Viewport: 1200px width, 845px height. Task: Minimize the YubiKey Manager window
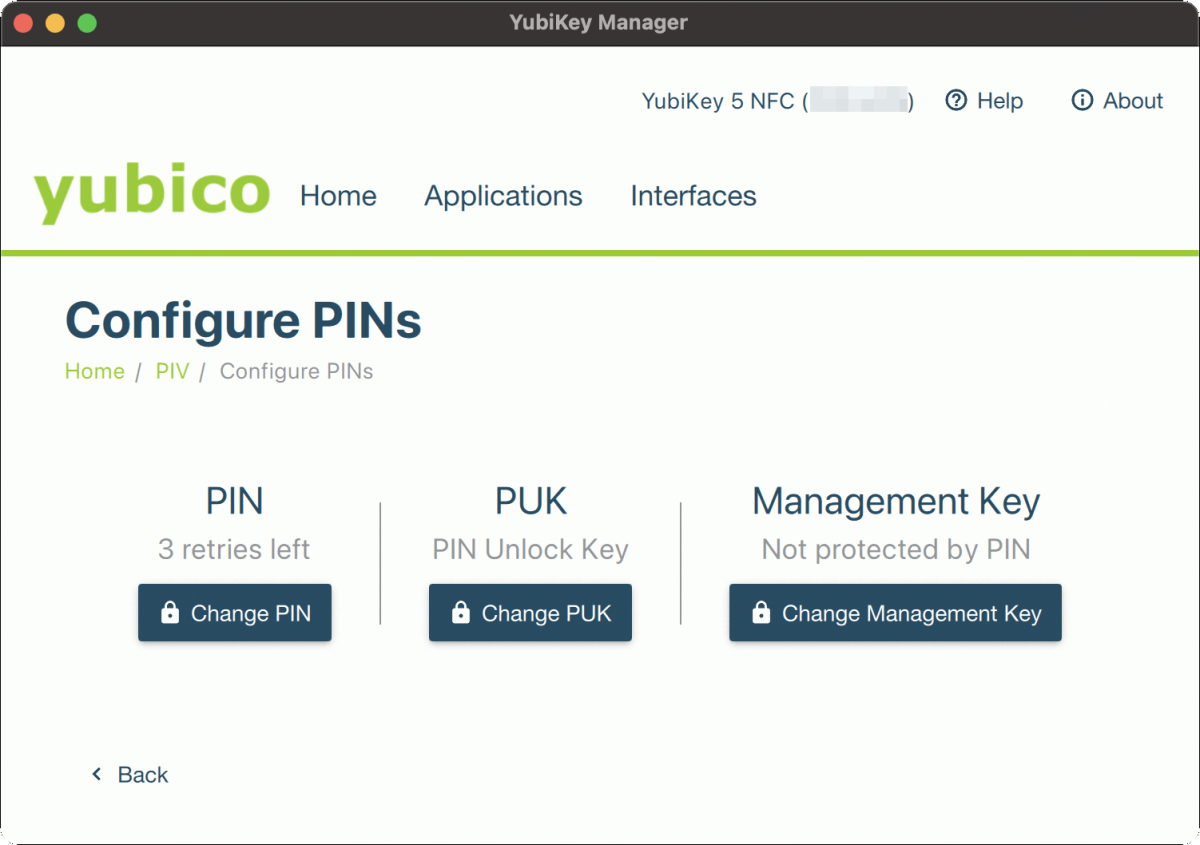53,22
